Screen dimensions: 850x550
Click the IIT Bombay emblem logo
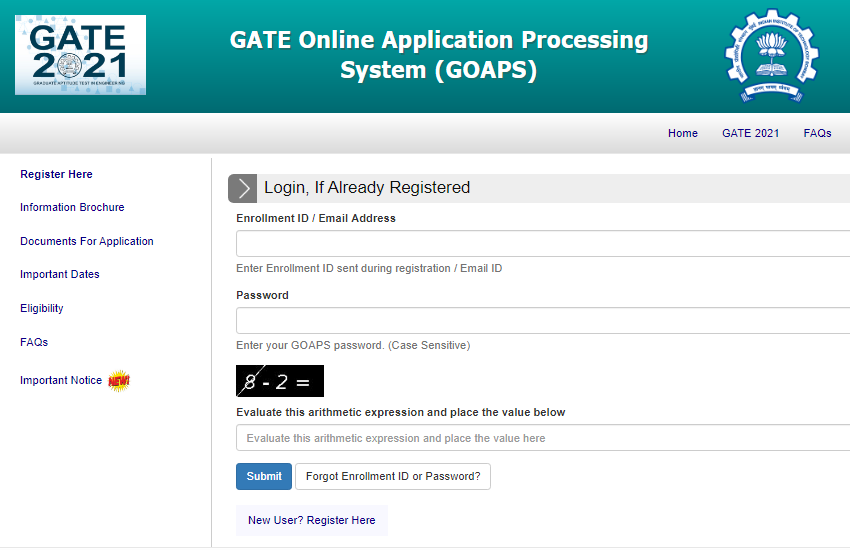(771, 55)
